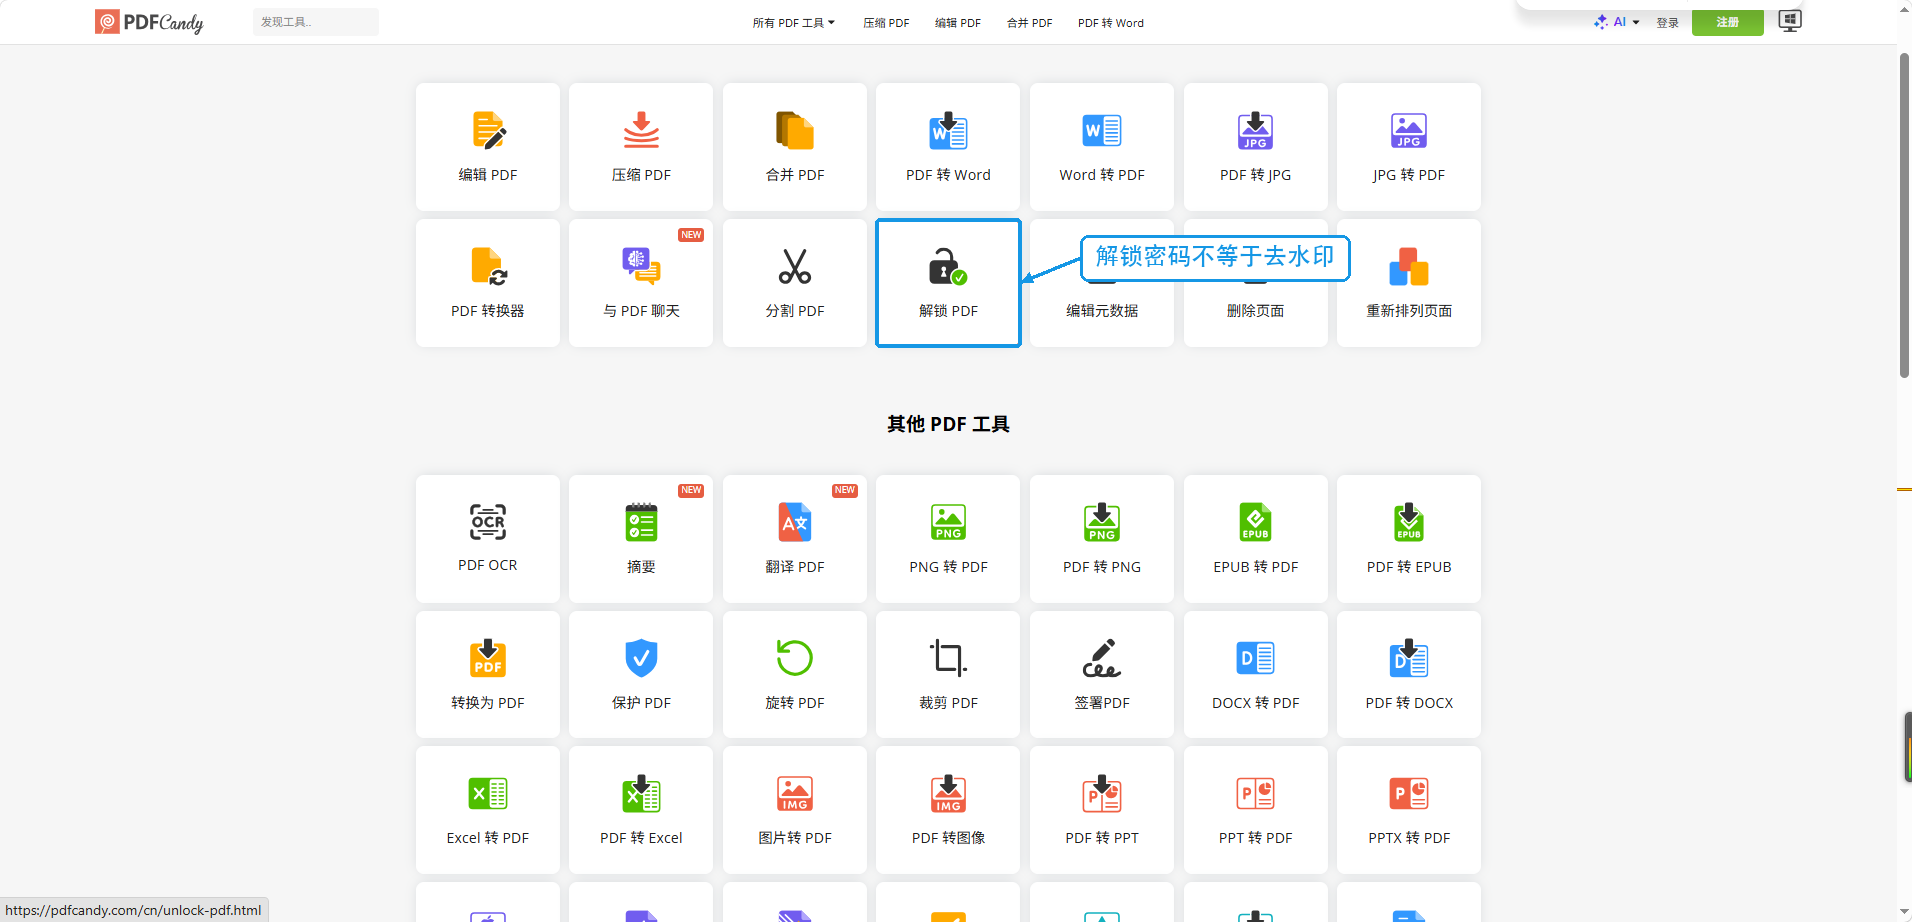The image size is (1912, 922).
Task: Click the Word 转 PDF tool icon
Action: click(x=1102, y=131)
